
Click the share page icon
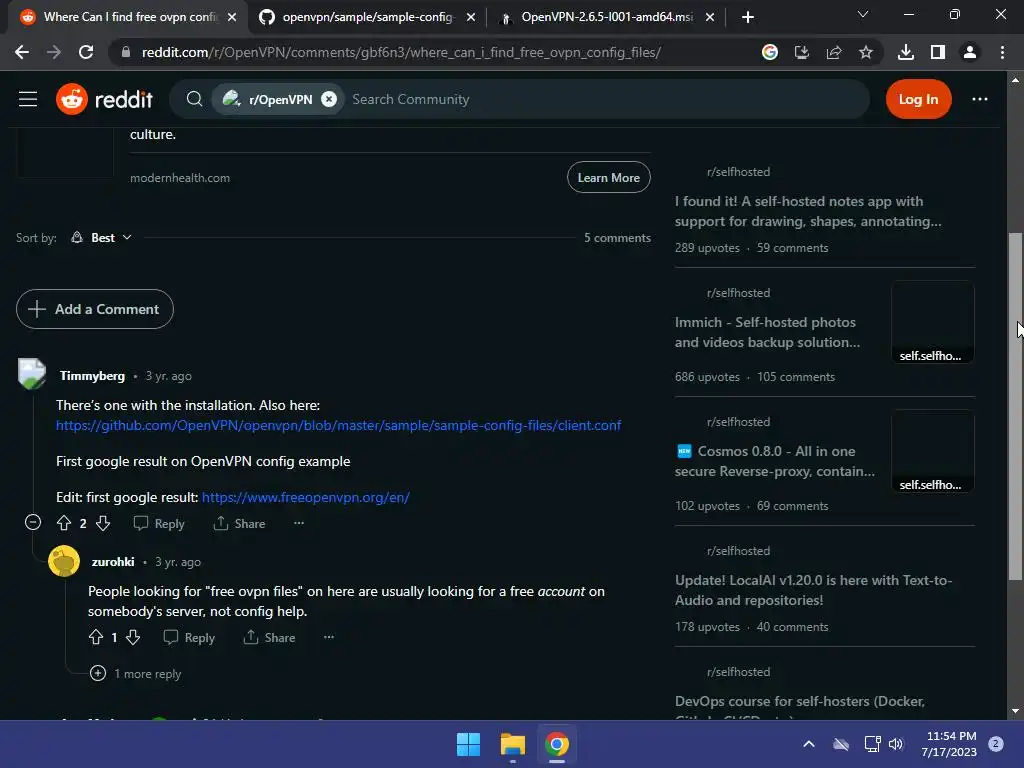834,52
